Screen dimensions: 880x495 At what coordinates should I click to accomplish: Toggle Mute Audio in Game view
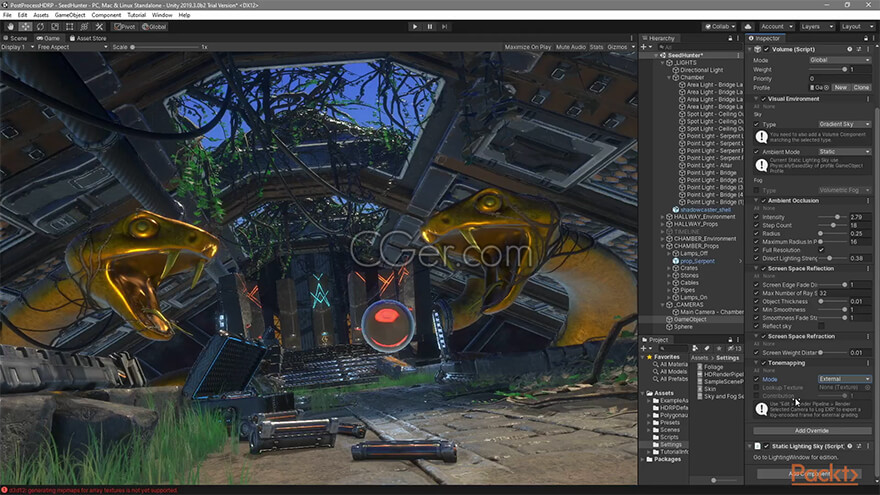coord(571,47)
